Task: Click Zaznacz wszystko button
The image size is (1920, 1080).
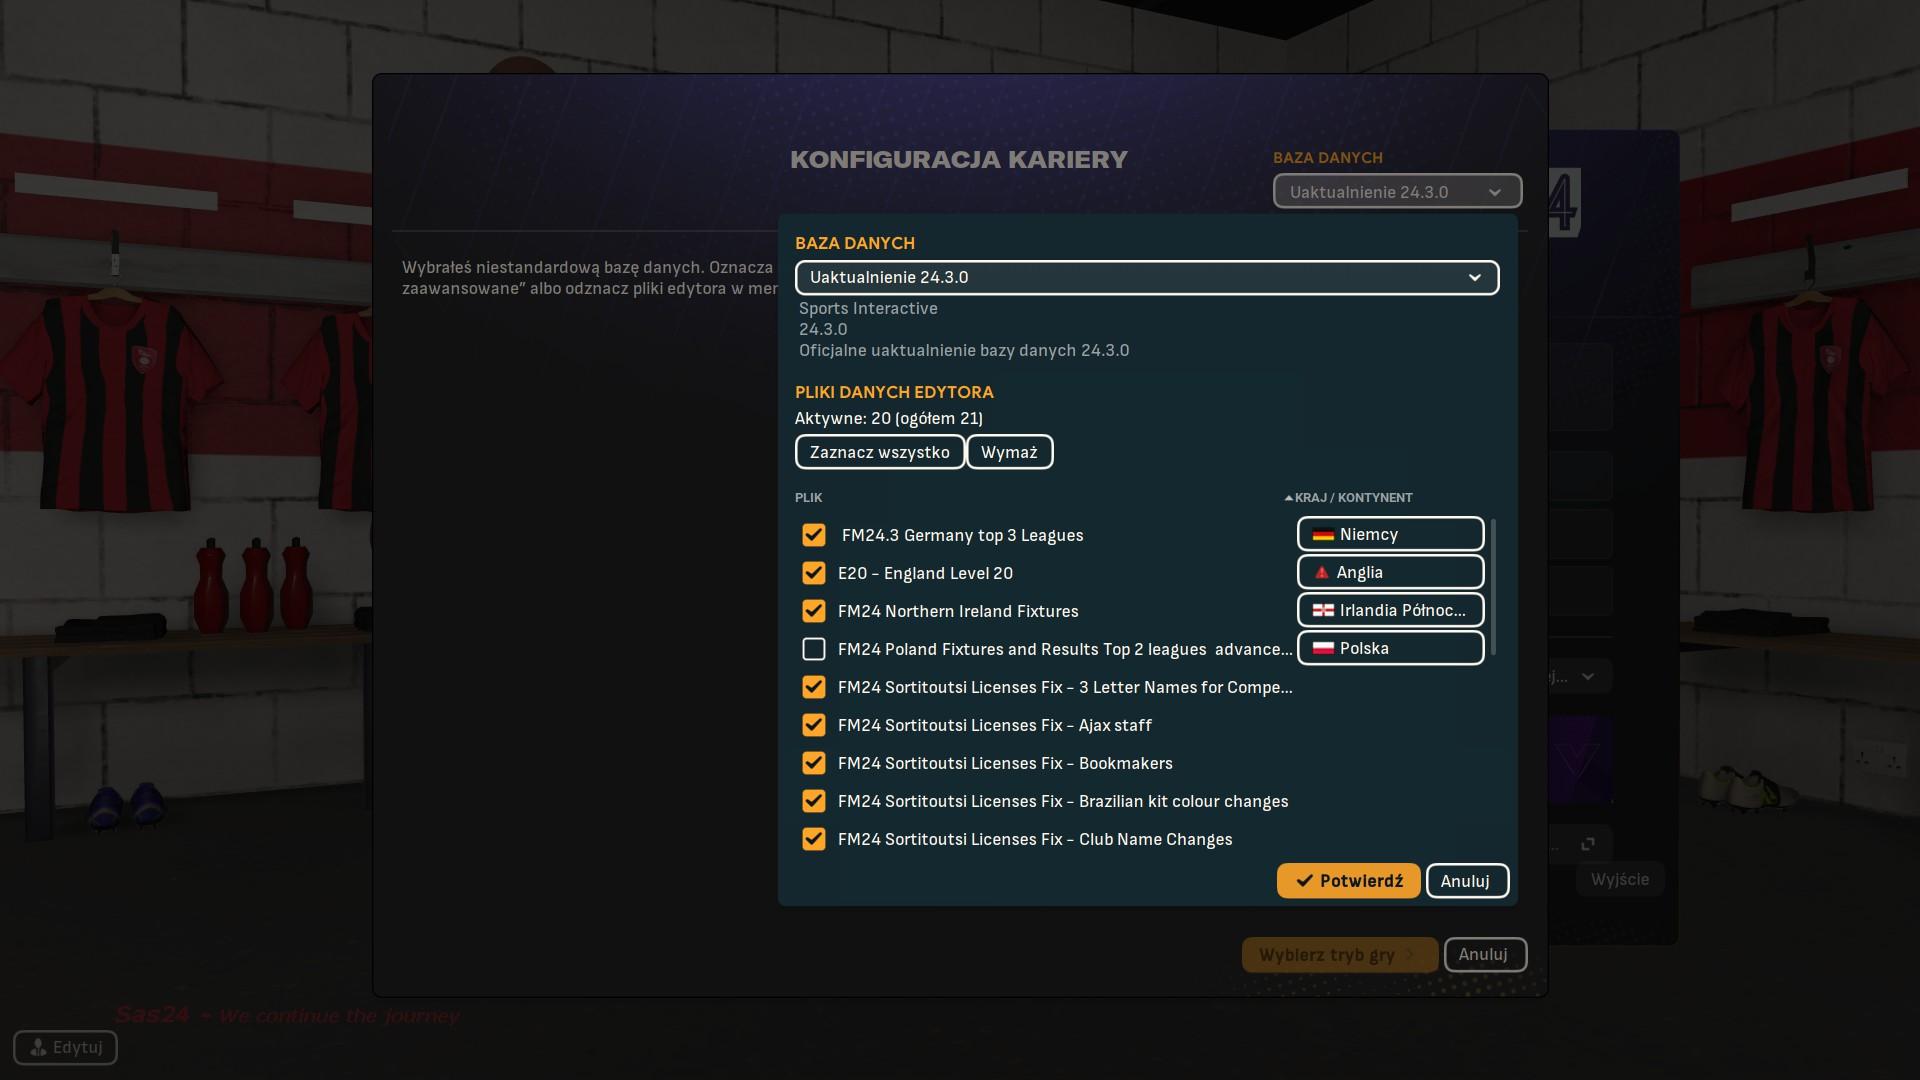Action: [x=880, y=452]
